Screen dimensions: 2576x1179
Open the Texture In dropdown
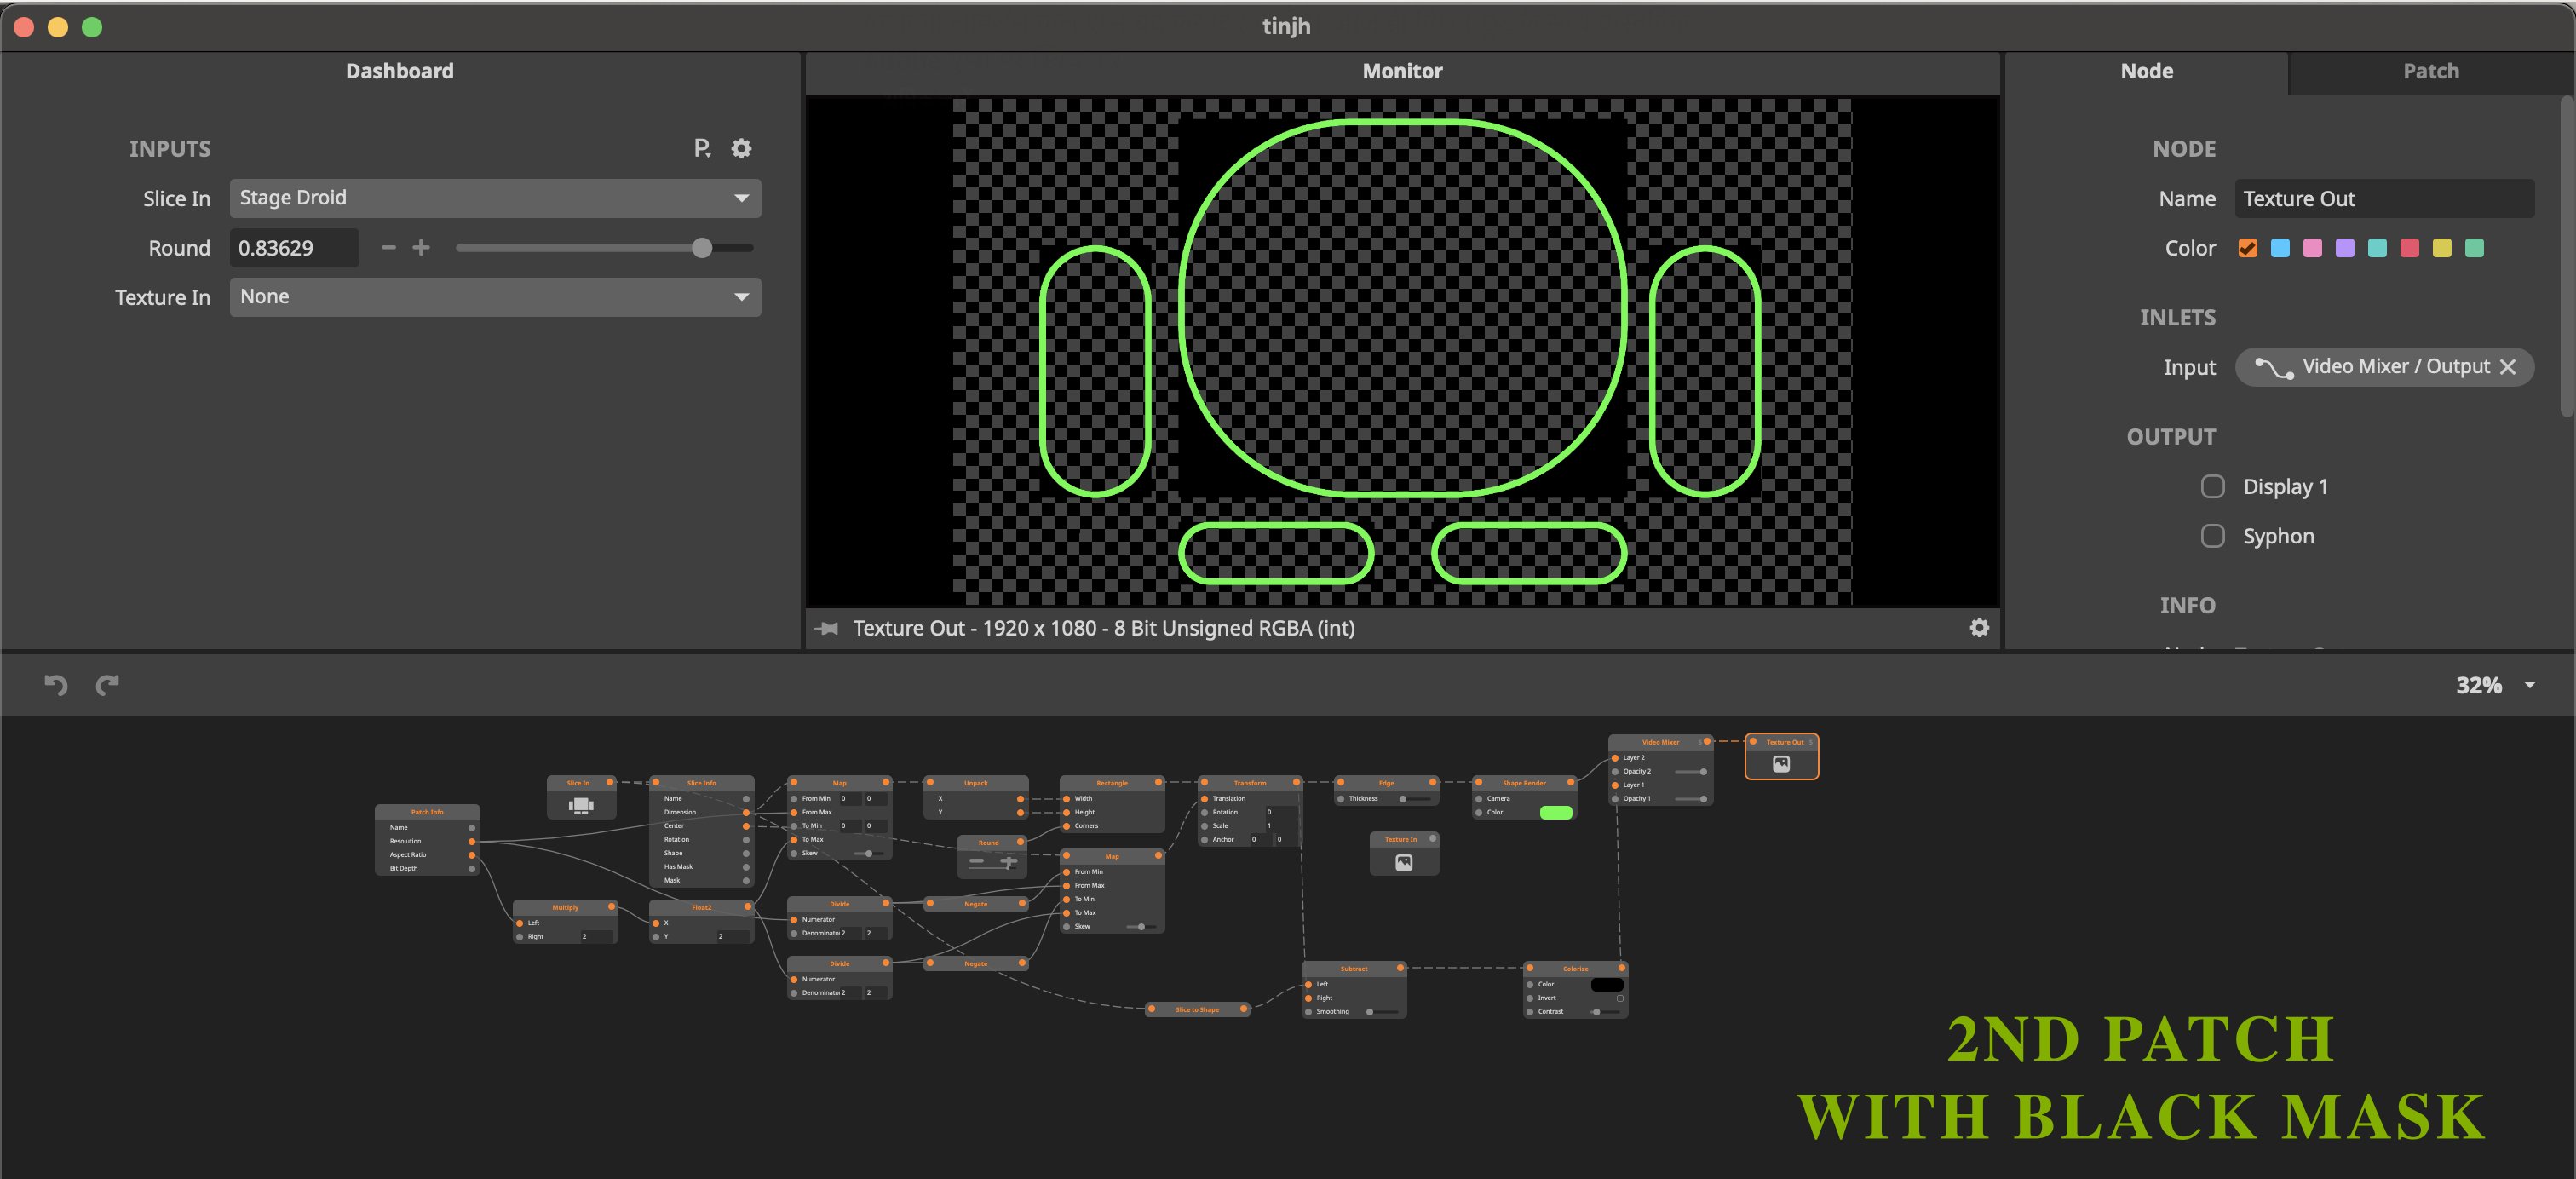tap(495, 297)
